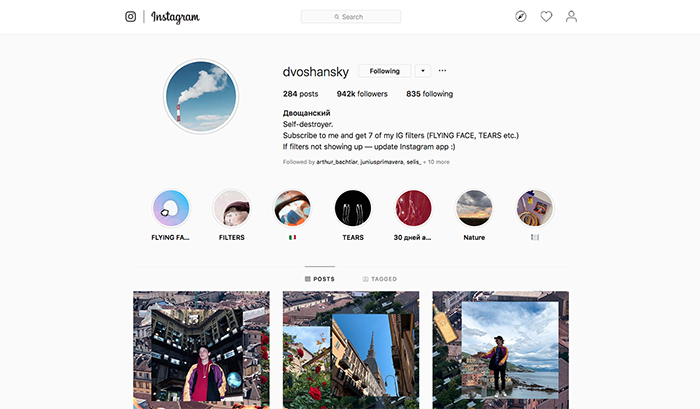Open the FILTERS story highlight
Viewport: 700px width, 409px height.
[x=232, y=208]
